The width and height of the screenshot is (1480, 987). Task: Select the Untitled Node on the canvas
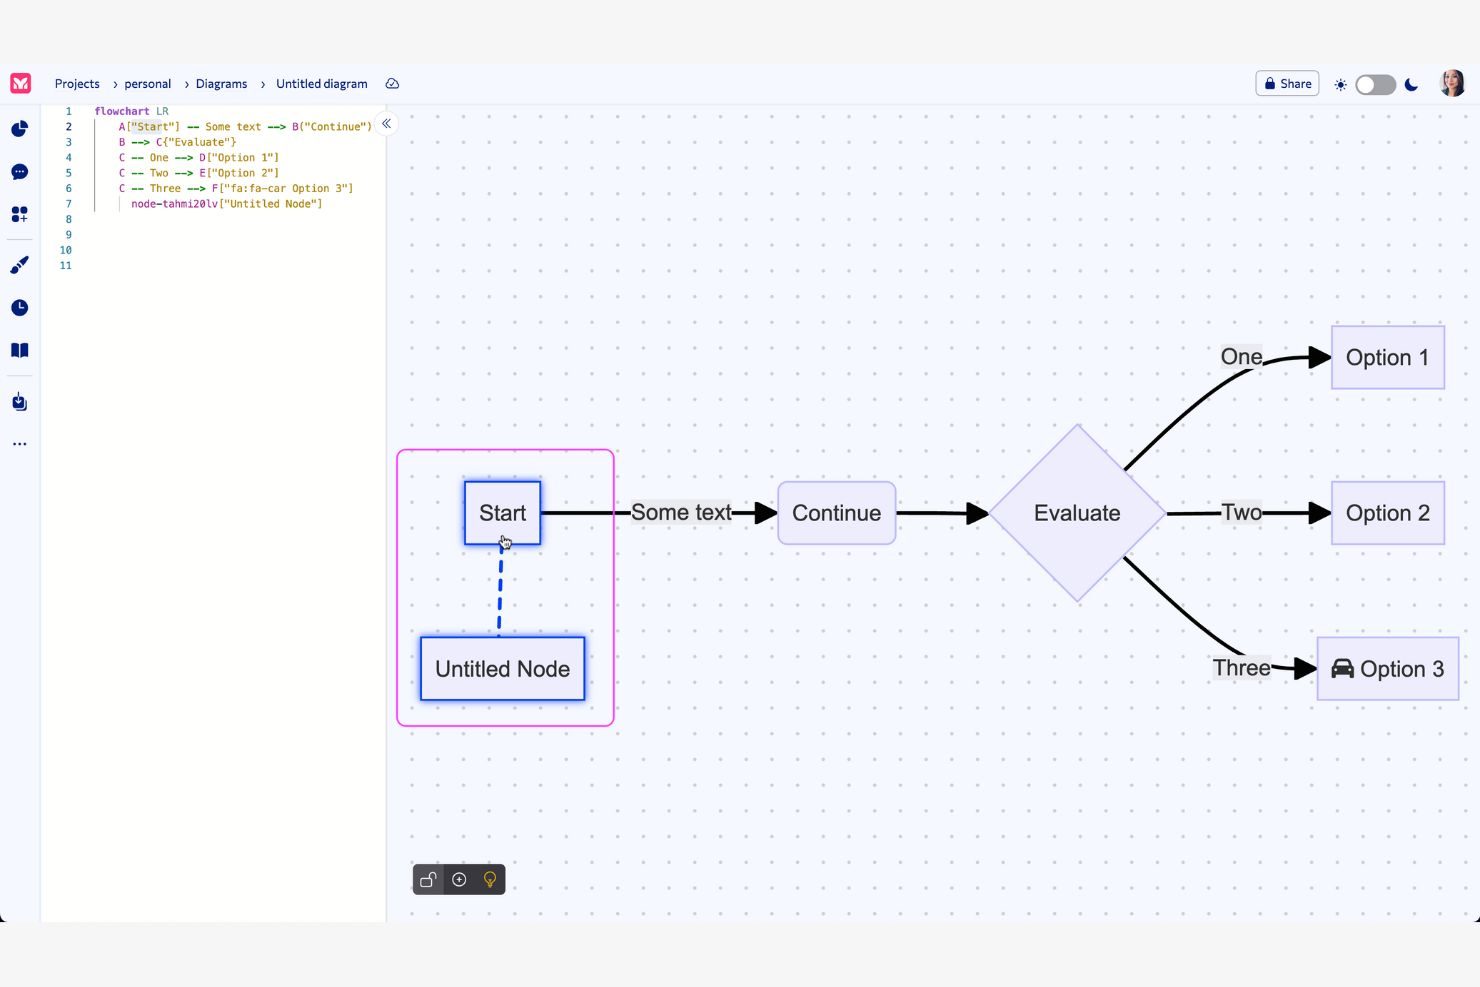pos(502,669)
